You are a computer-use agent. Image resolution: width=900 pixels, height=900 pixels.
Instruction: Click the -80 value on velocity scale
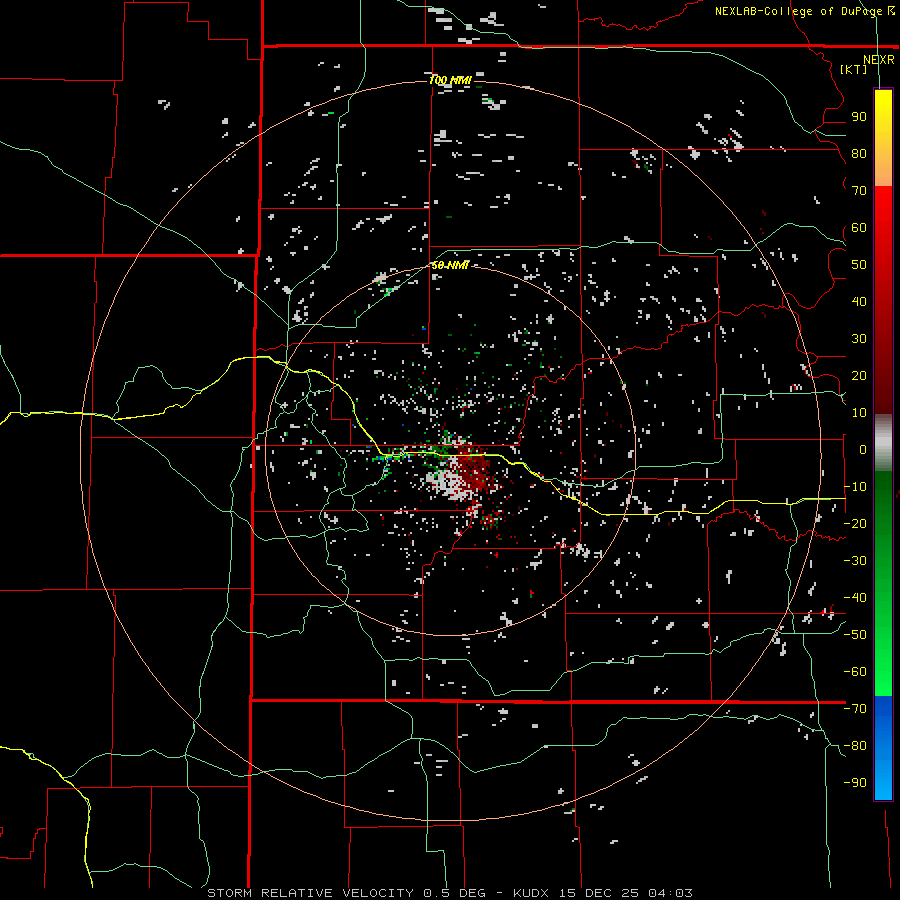[855, 746]
